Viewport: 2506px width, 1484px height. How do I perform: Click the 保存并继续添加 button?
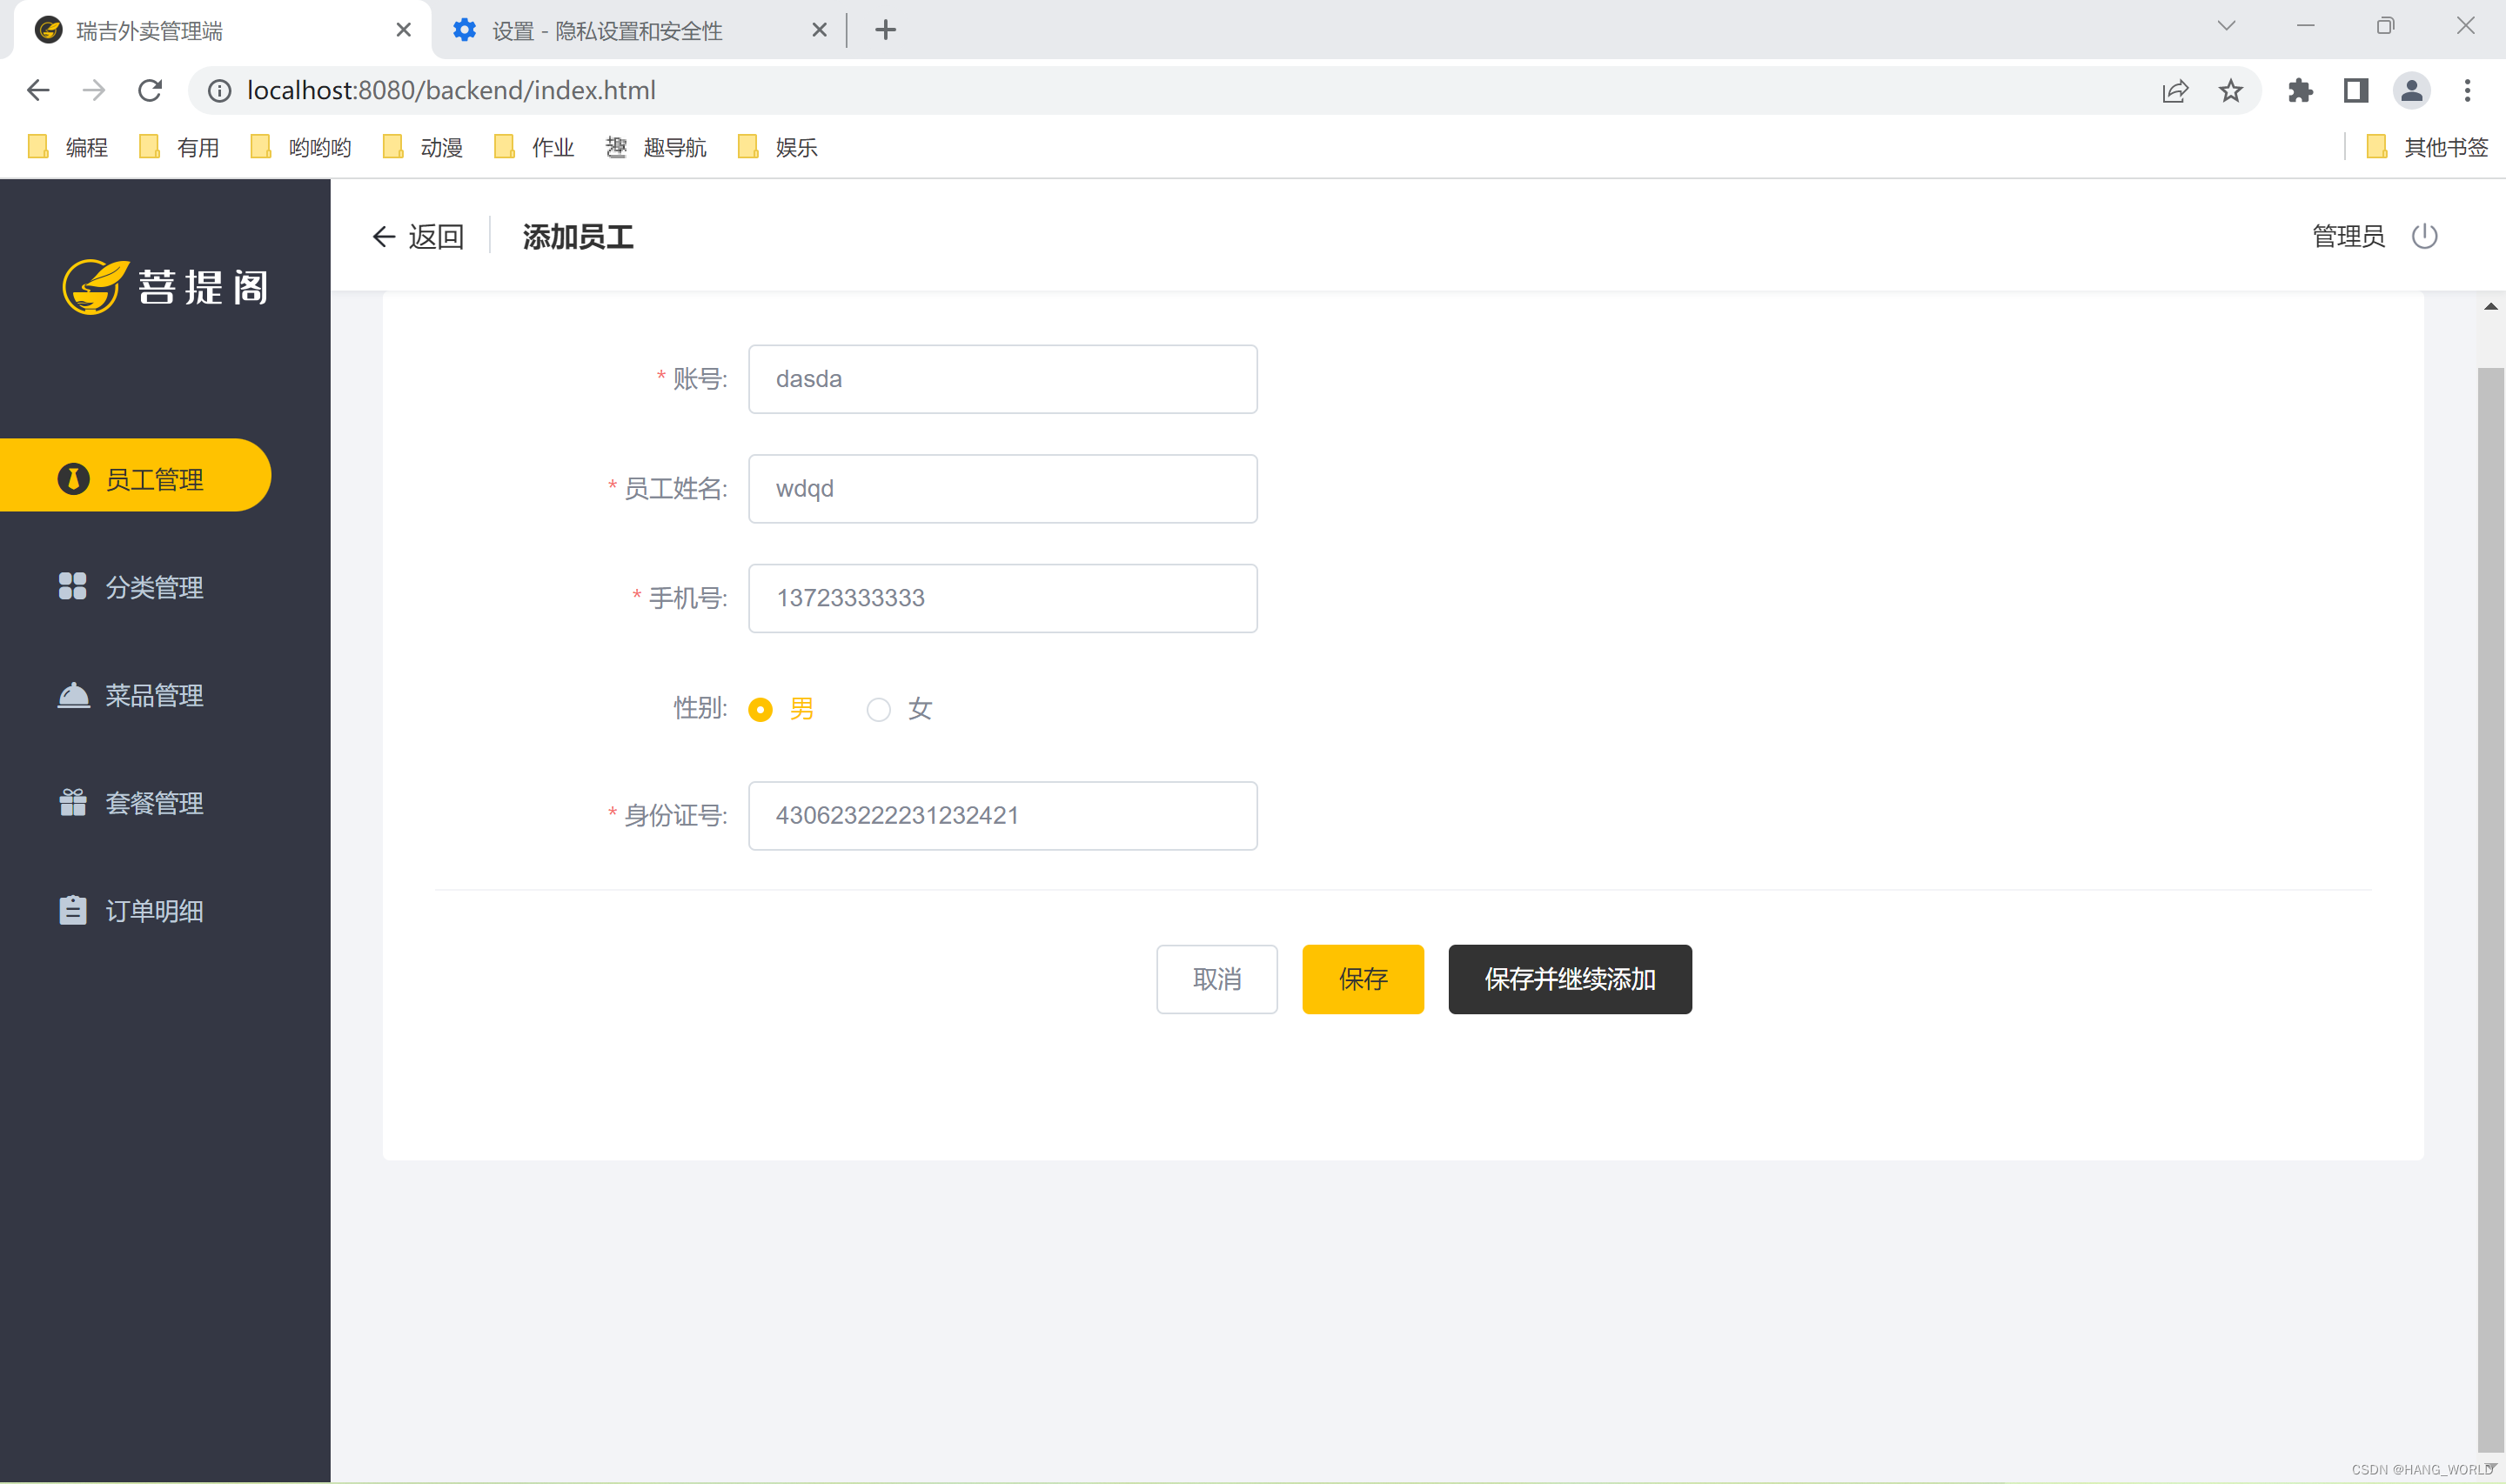point(1569,979)
